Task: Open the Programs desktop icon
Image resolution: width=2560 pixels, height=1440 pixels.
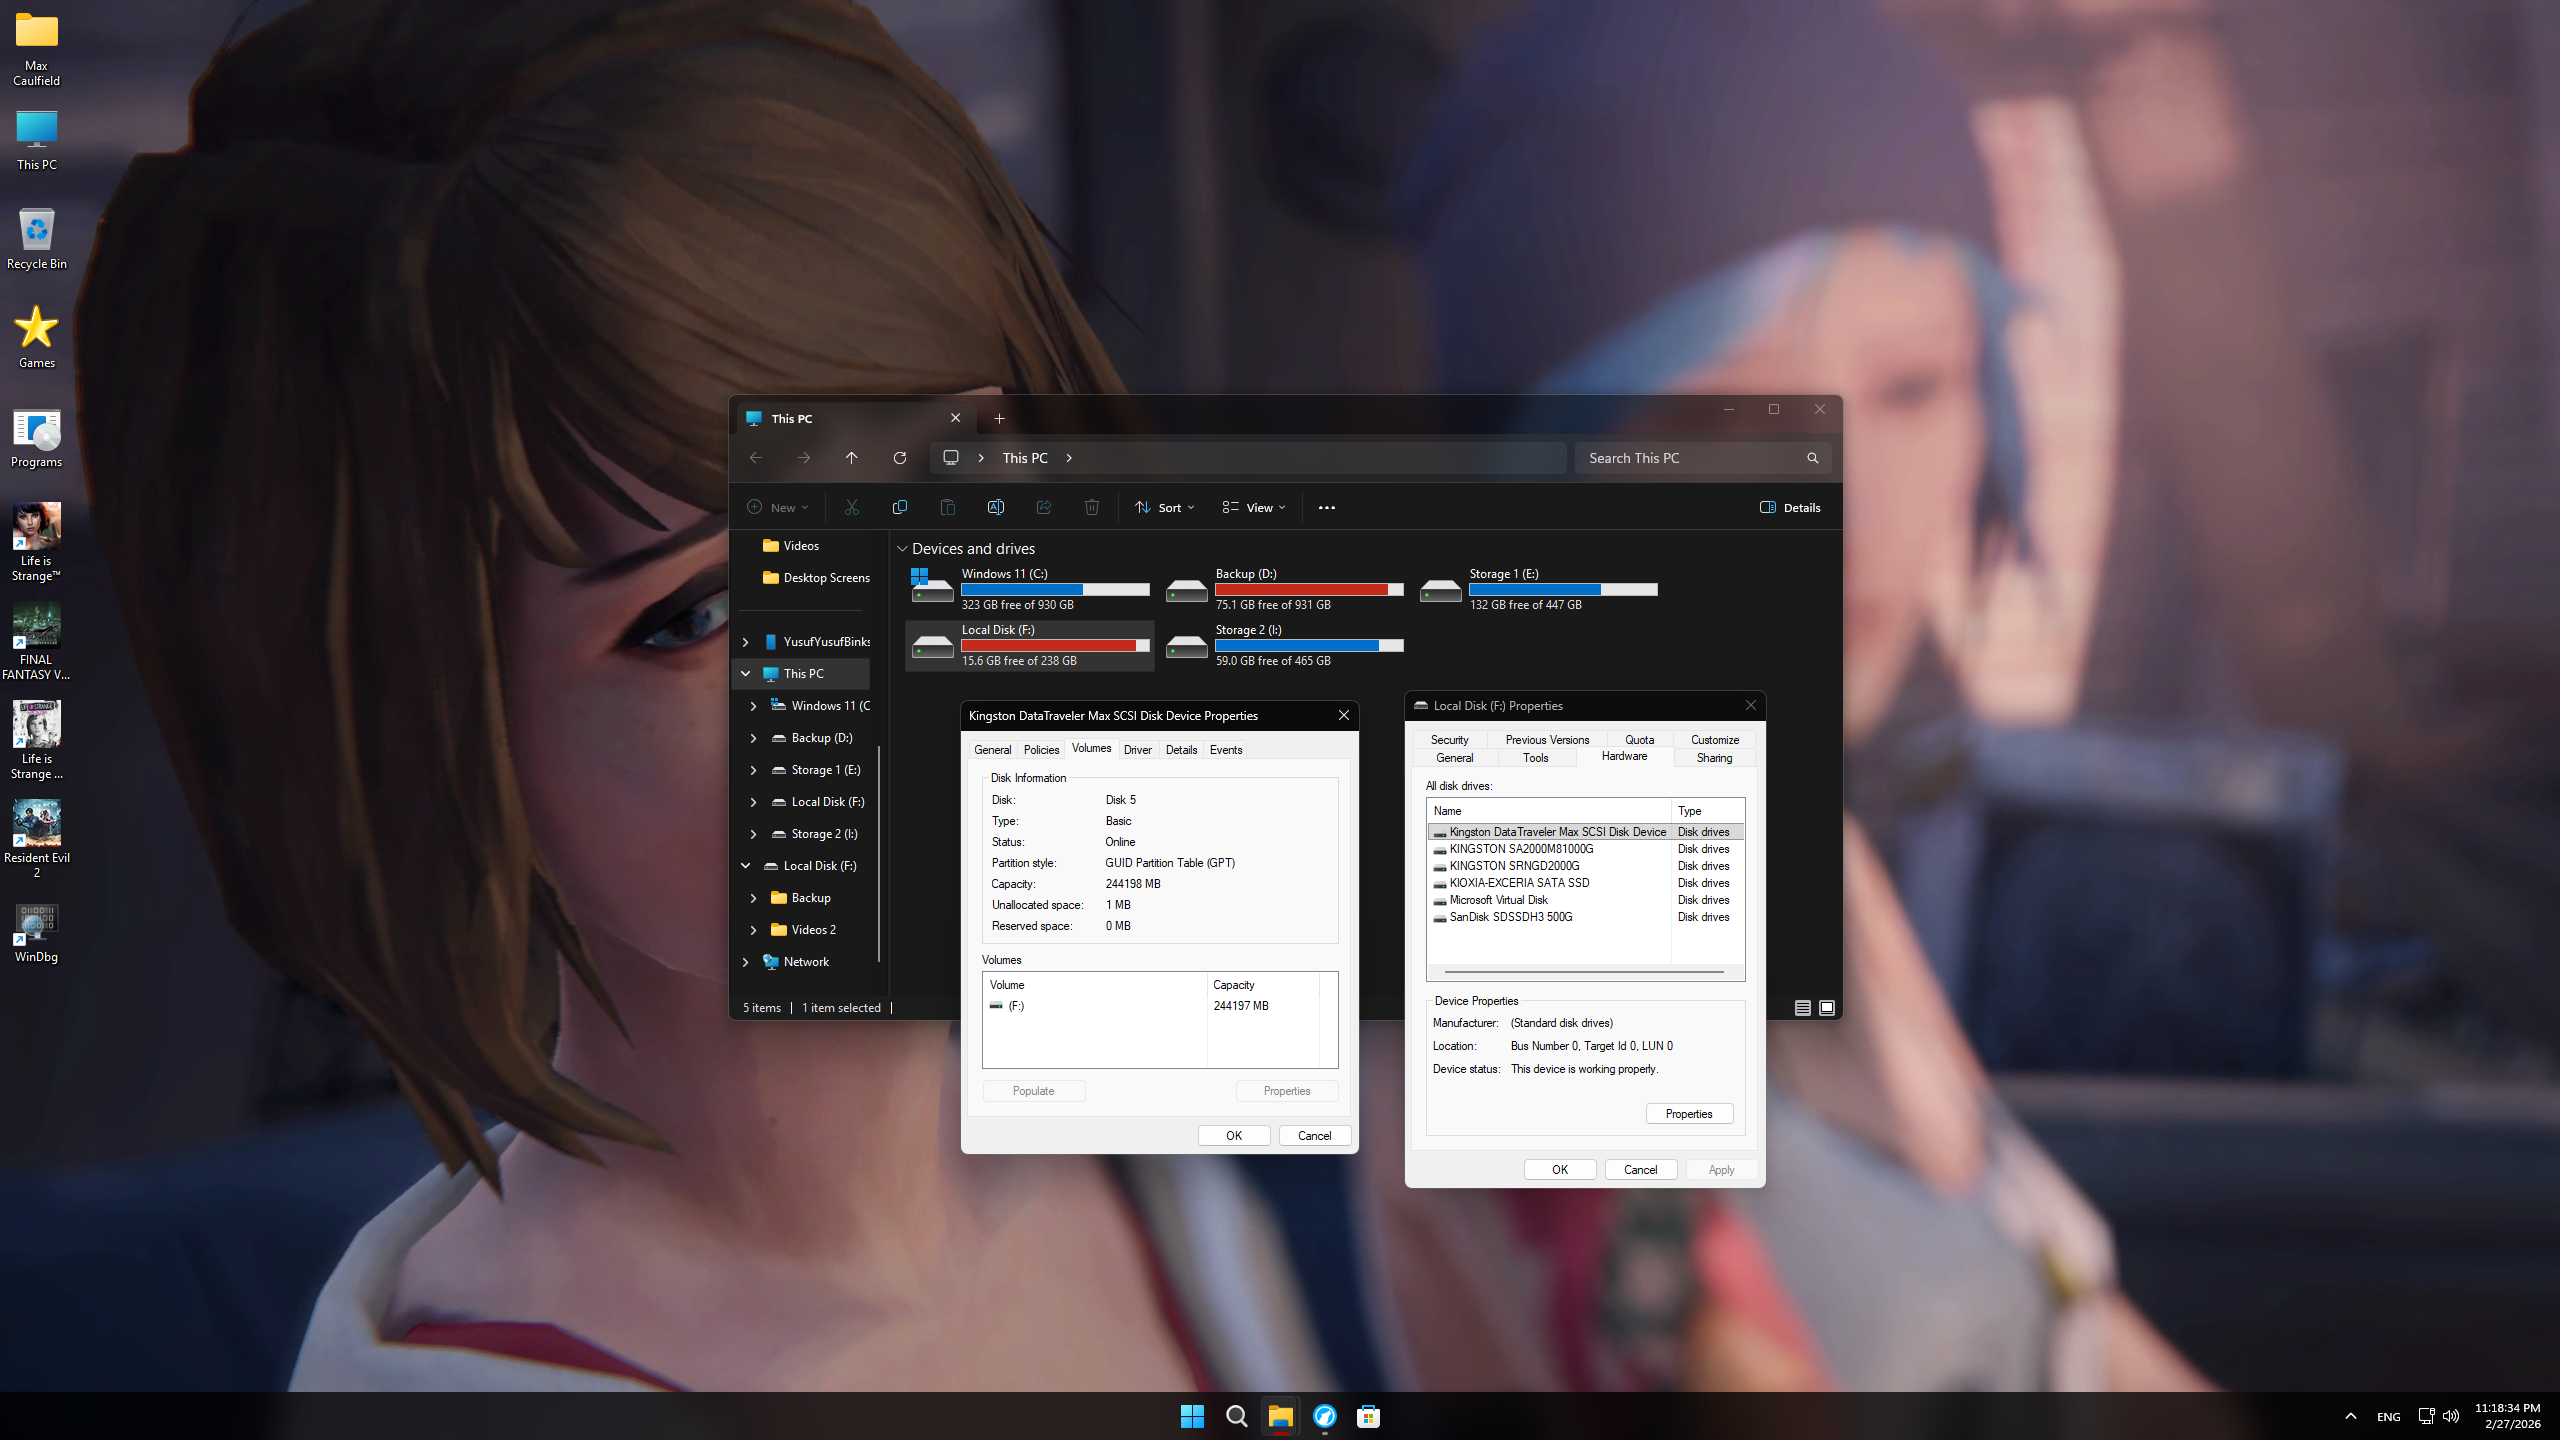Action: (36, 438)
